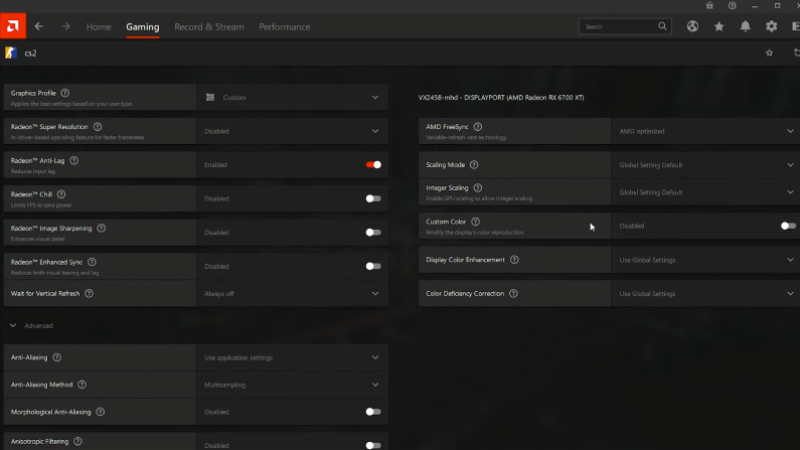Switch to Record & Stream tab
This screenshot has width=800, height=450.
click(209, 27)
